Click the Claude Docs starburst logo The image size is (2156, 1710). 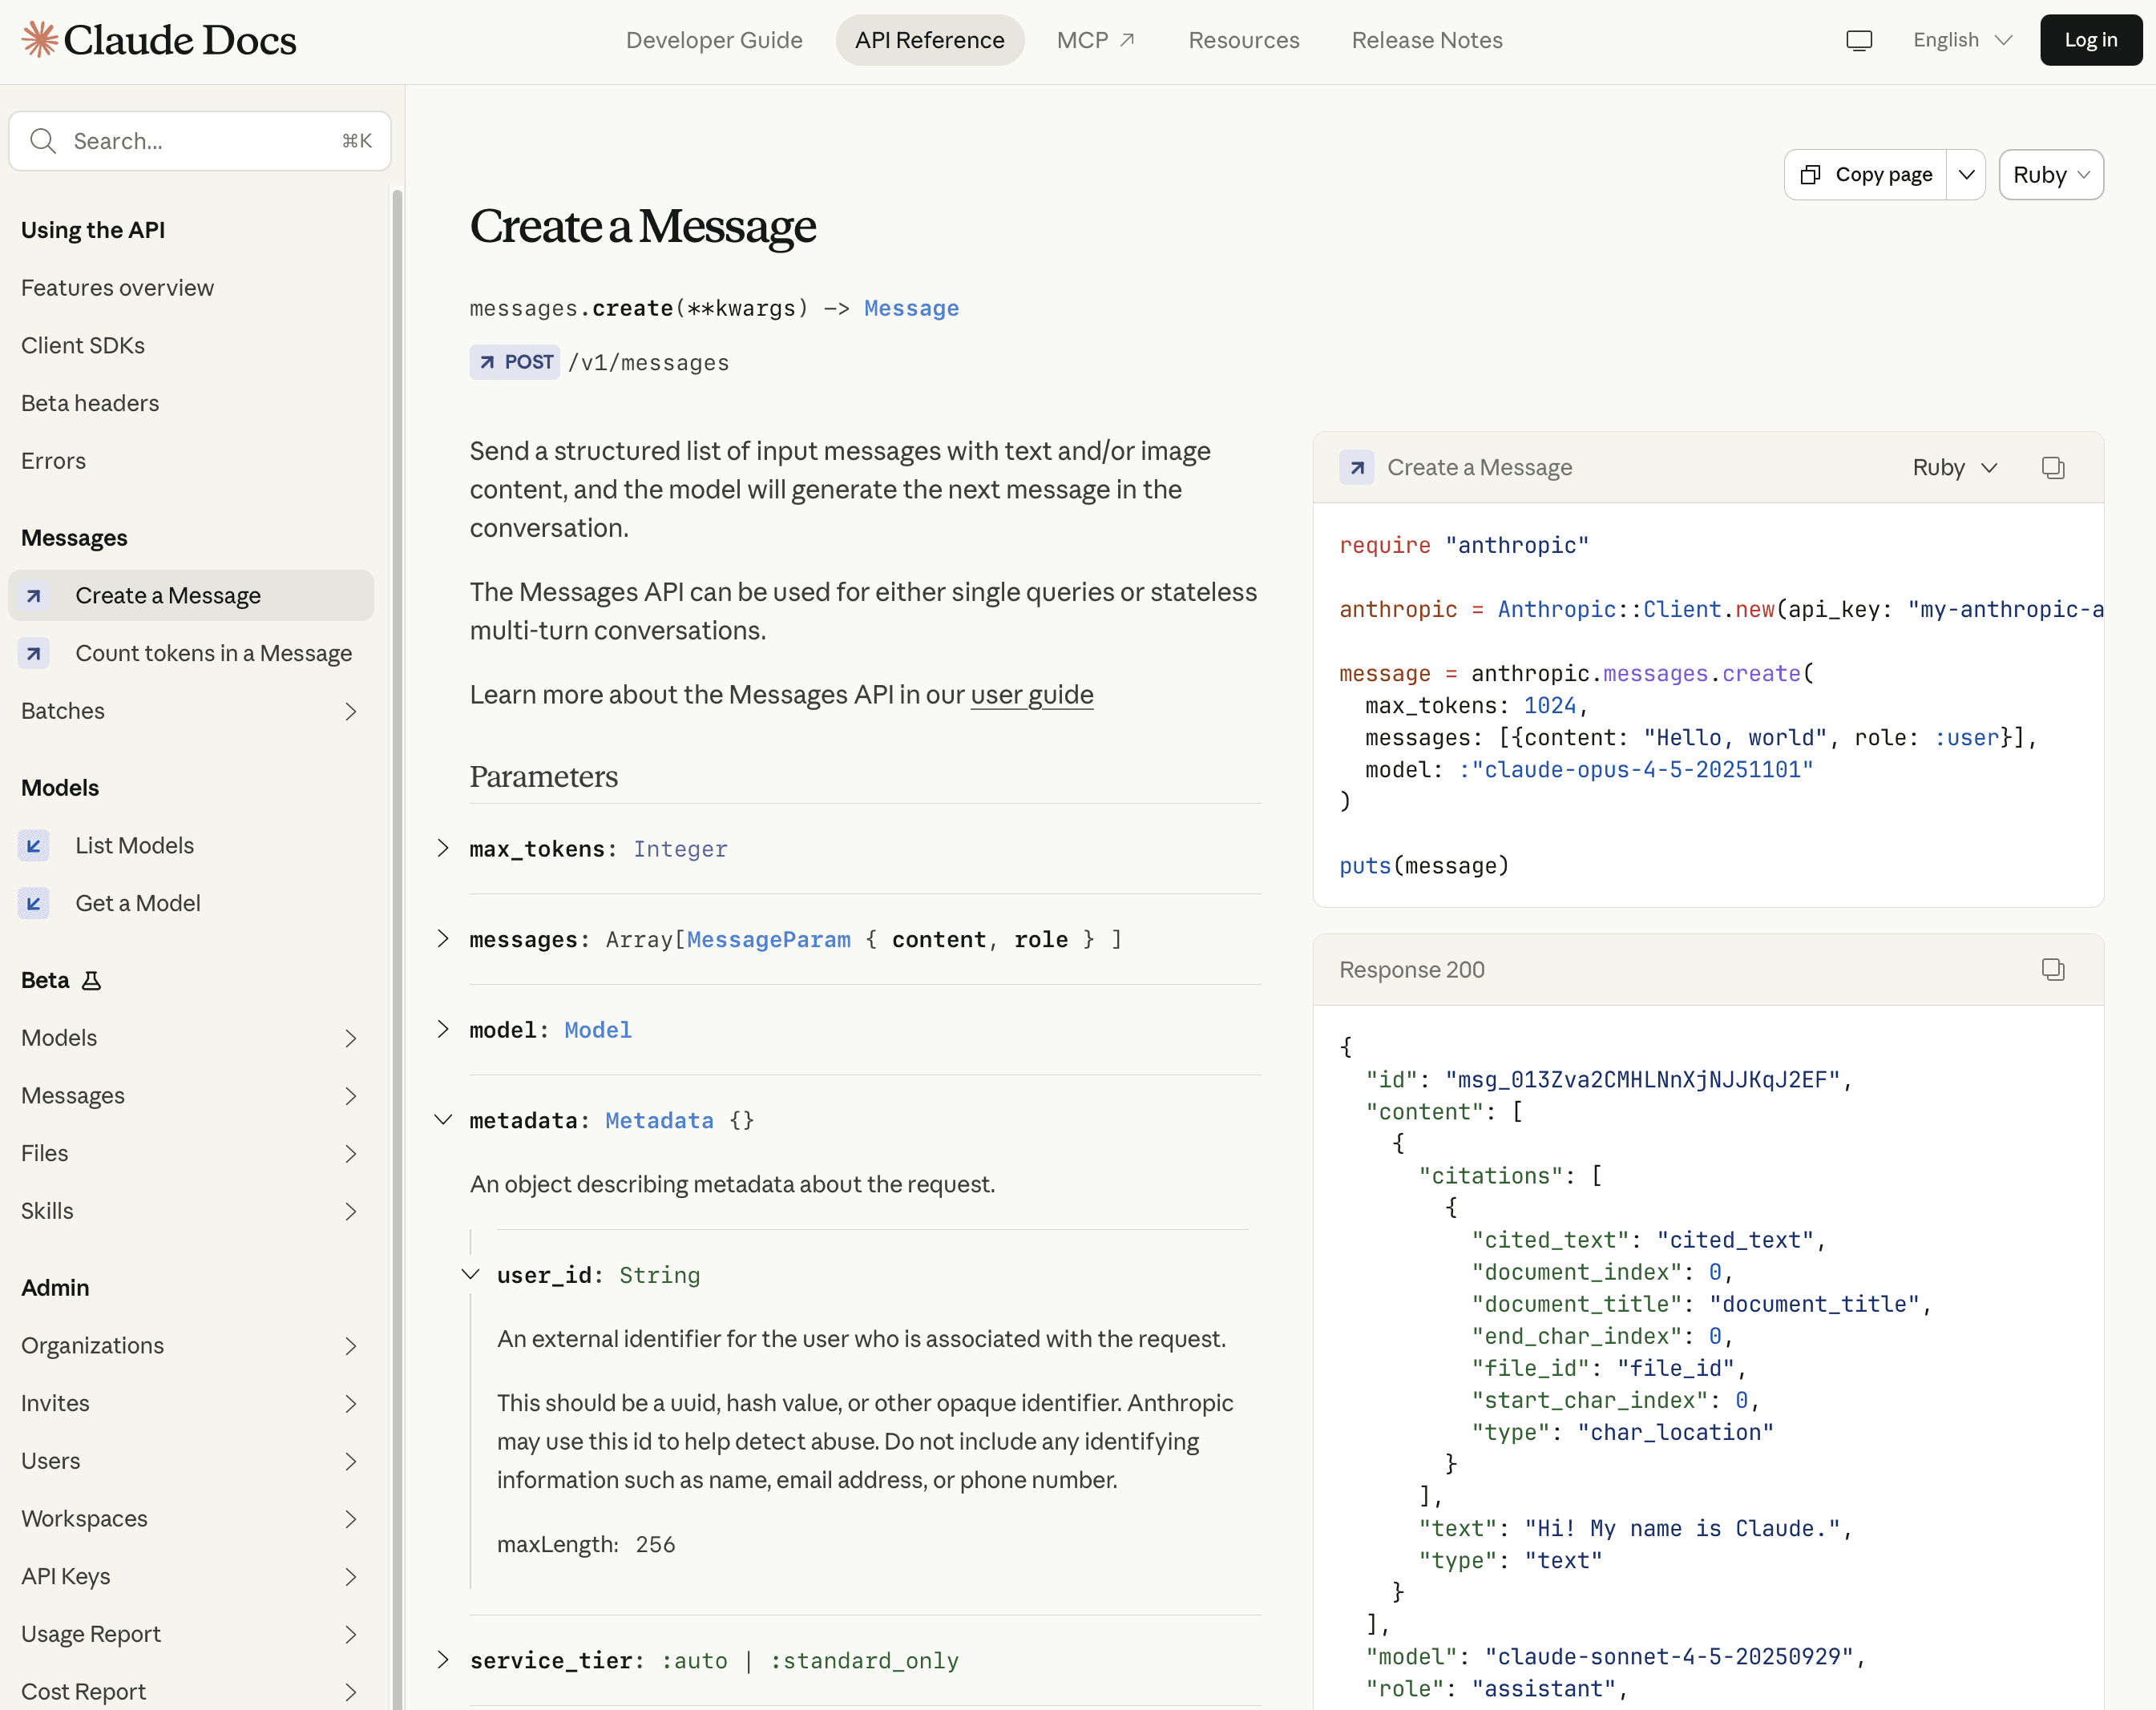click(x=40, y=40)
